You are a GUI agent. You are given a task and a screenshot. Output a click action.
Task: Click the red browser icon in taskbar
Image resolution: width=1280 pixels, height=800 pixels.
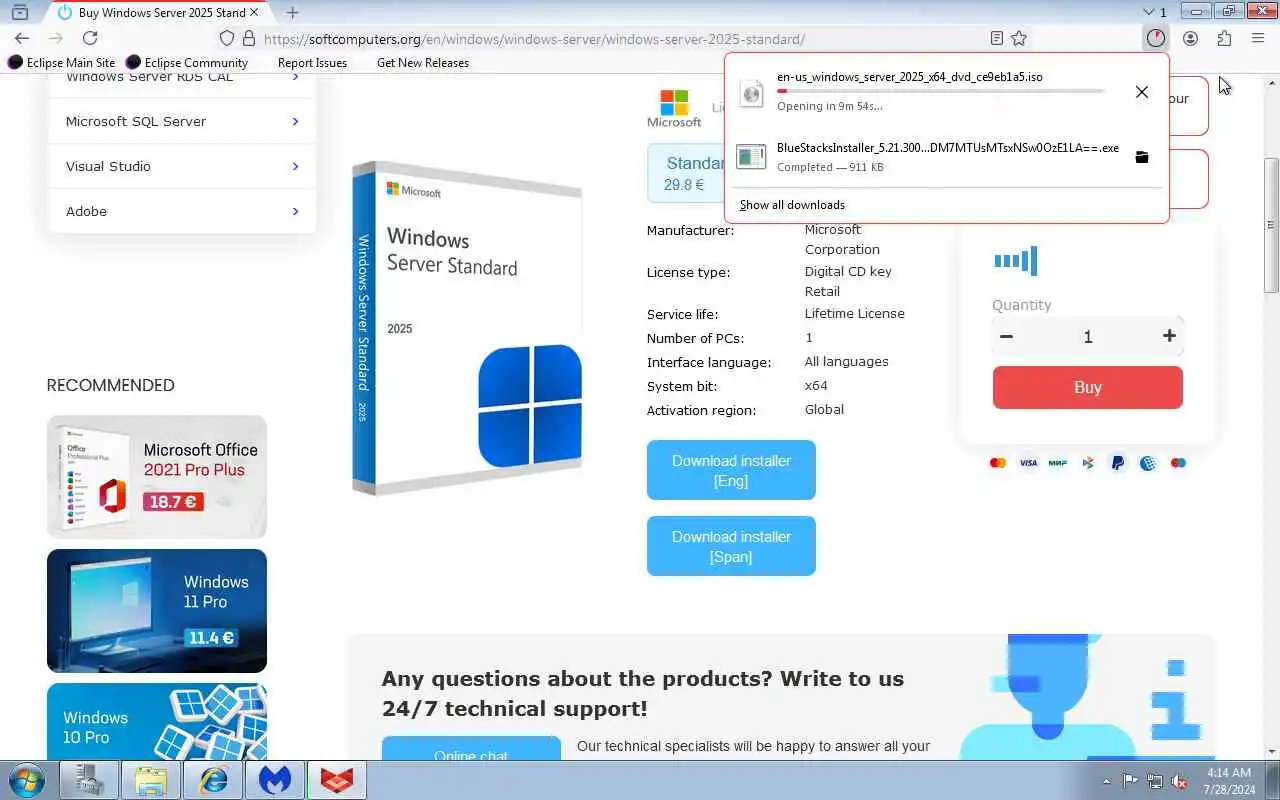click(x=336, y=780)
